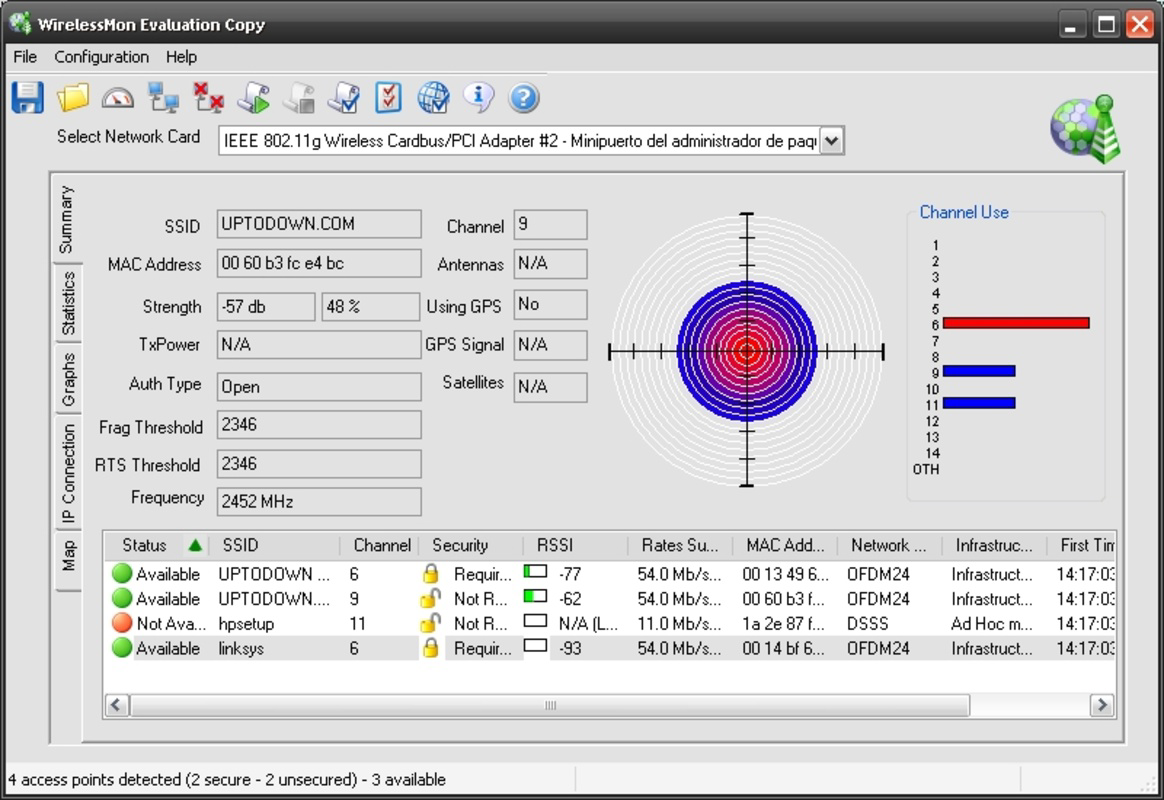Sort by the Infrastruc... column header
Screen dimensions: 1164x800
pyautogui.click(x=994, y=545)
